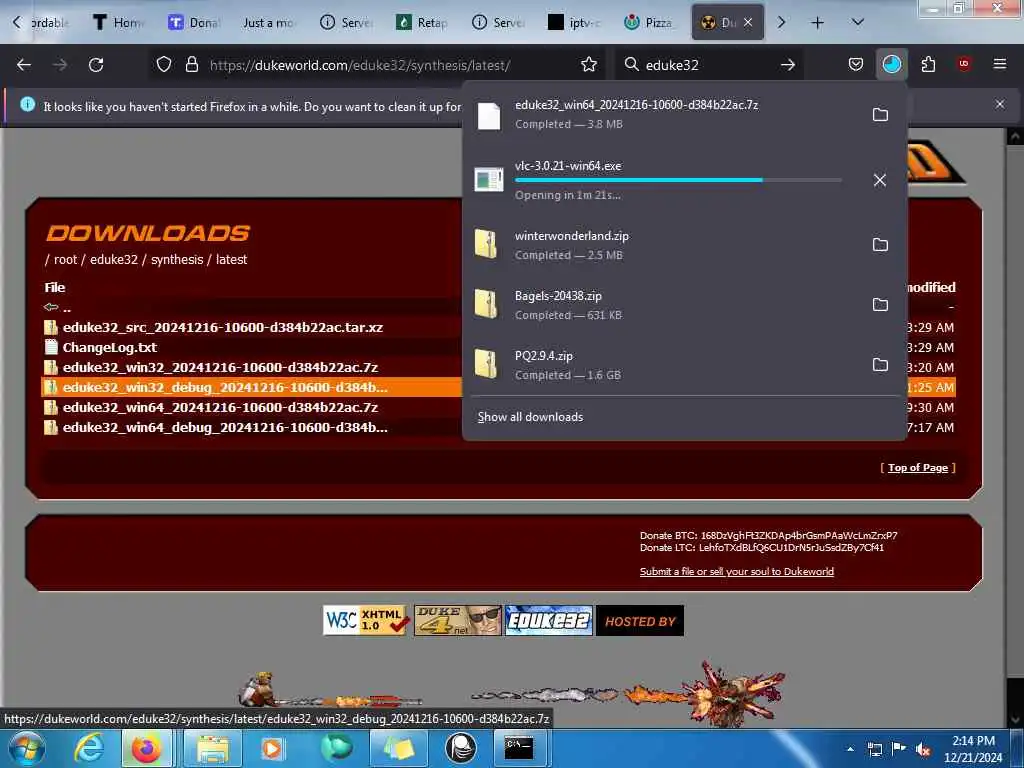Viewport: 1024px width, 768px height.
Task: Close the active Duke tab
Action: pos(748,23)
